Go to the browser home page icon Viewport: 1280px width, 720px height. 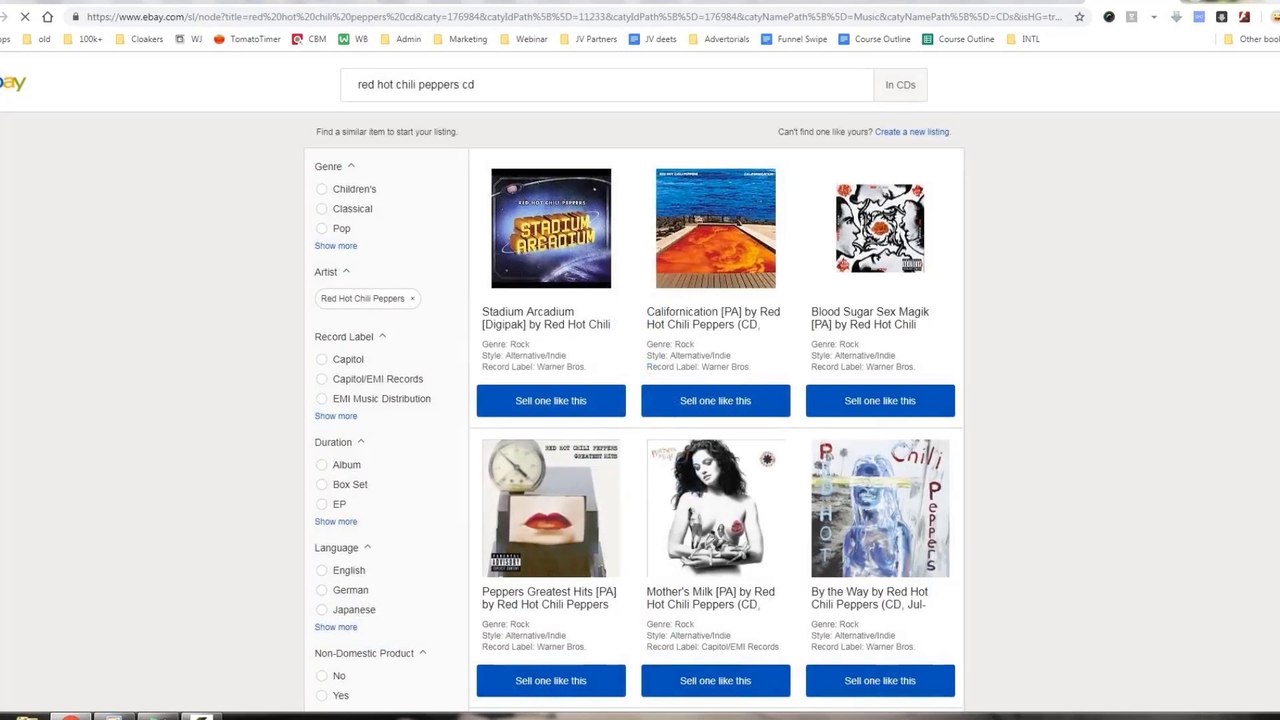[47, 17]
